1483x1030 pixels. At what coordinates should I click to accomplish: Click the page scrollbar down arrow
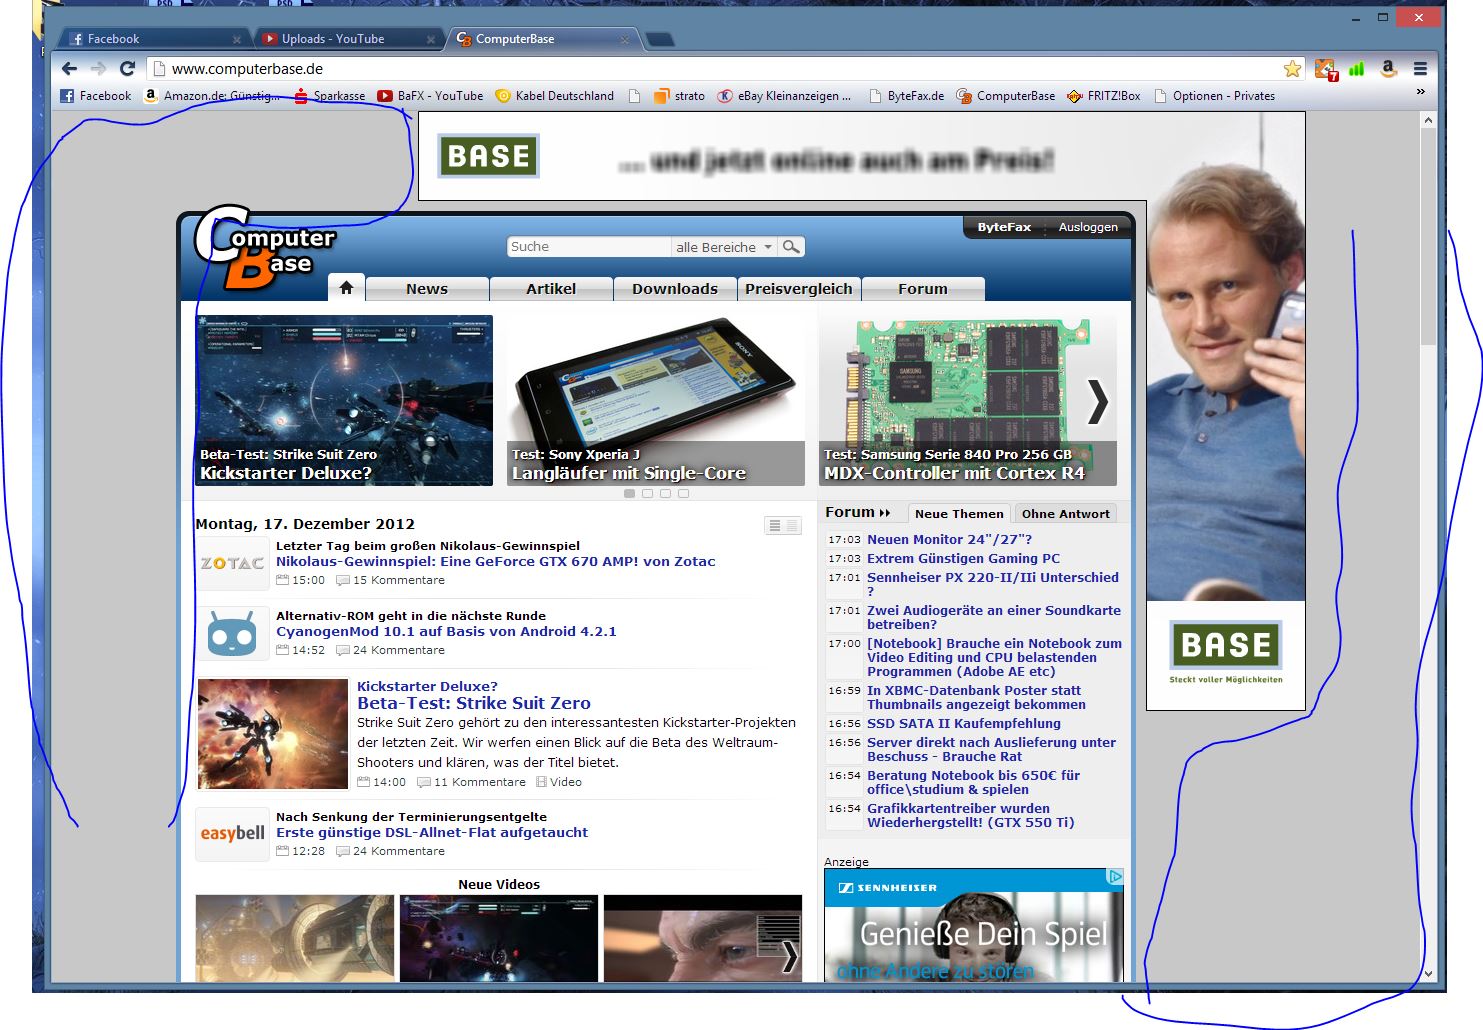tap(1428, 973)
